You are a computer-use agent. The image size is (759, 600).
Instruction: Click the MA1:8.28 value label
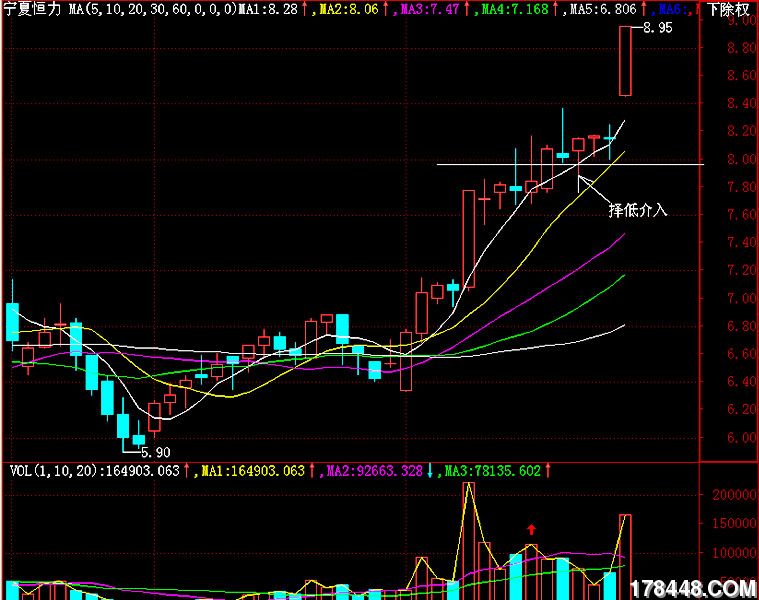[x=268, y=9]
